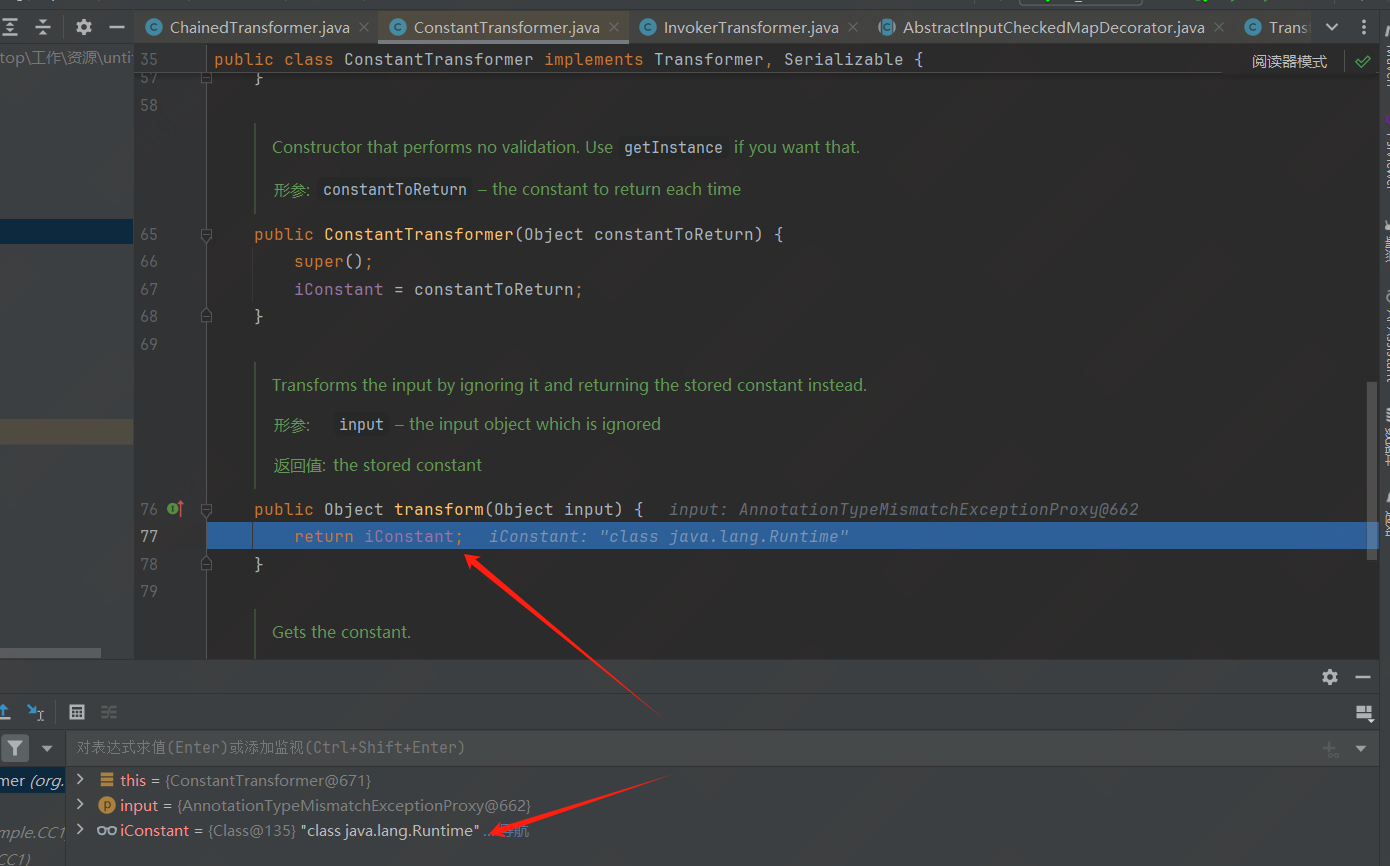
Task: Click the sticky class declaration line 35
Action: [x=569, y=60]
